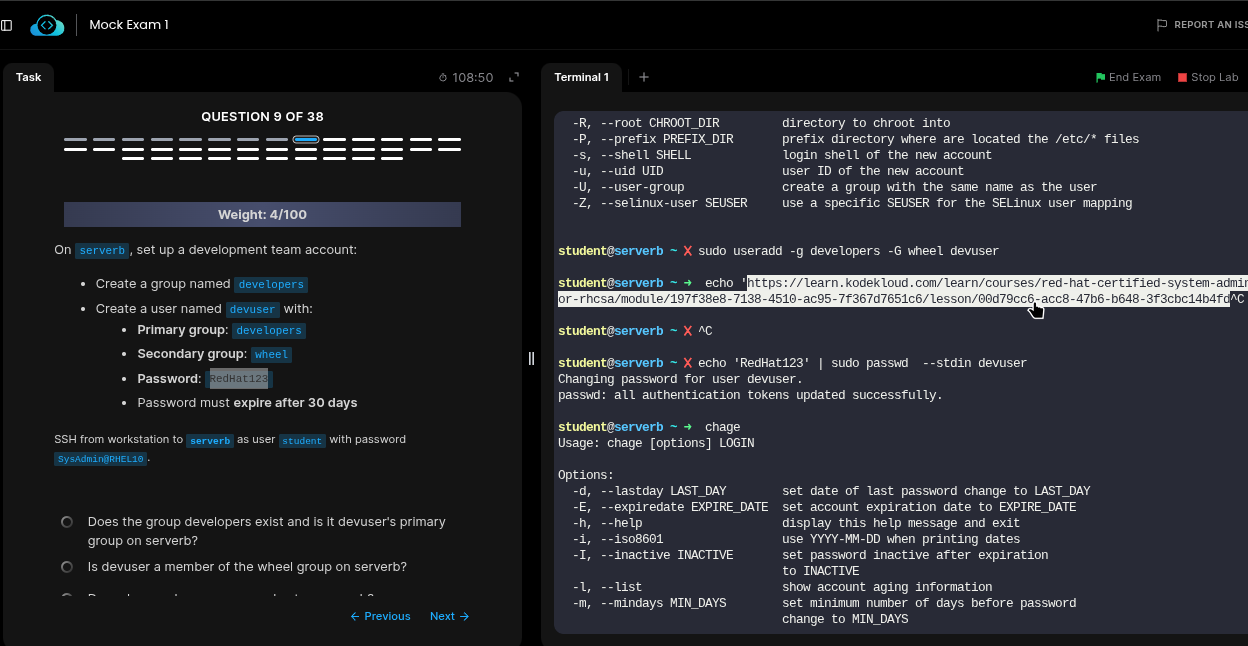The width and height of the screenshot is (1248, 646).
Task: Click the green End Exam flag icon
Action: pyautogui.click(x=1100, y=77)
